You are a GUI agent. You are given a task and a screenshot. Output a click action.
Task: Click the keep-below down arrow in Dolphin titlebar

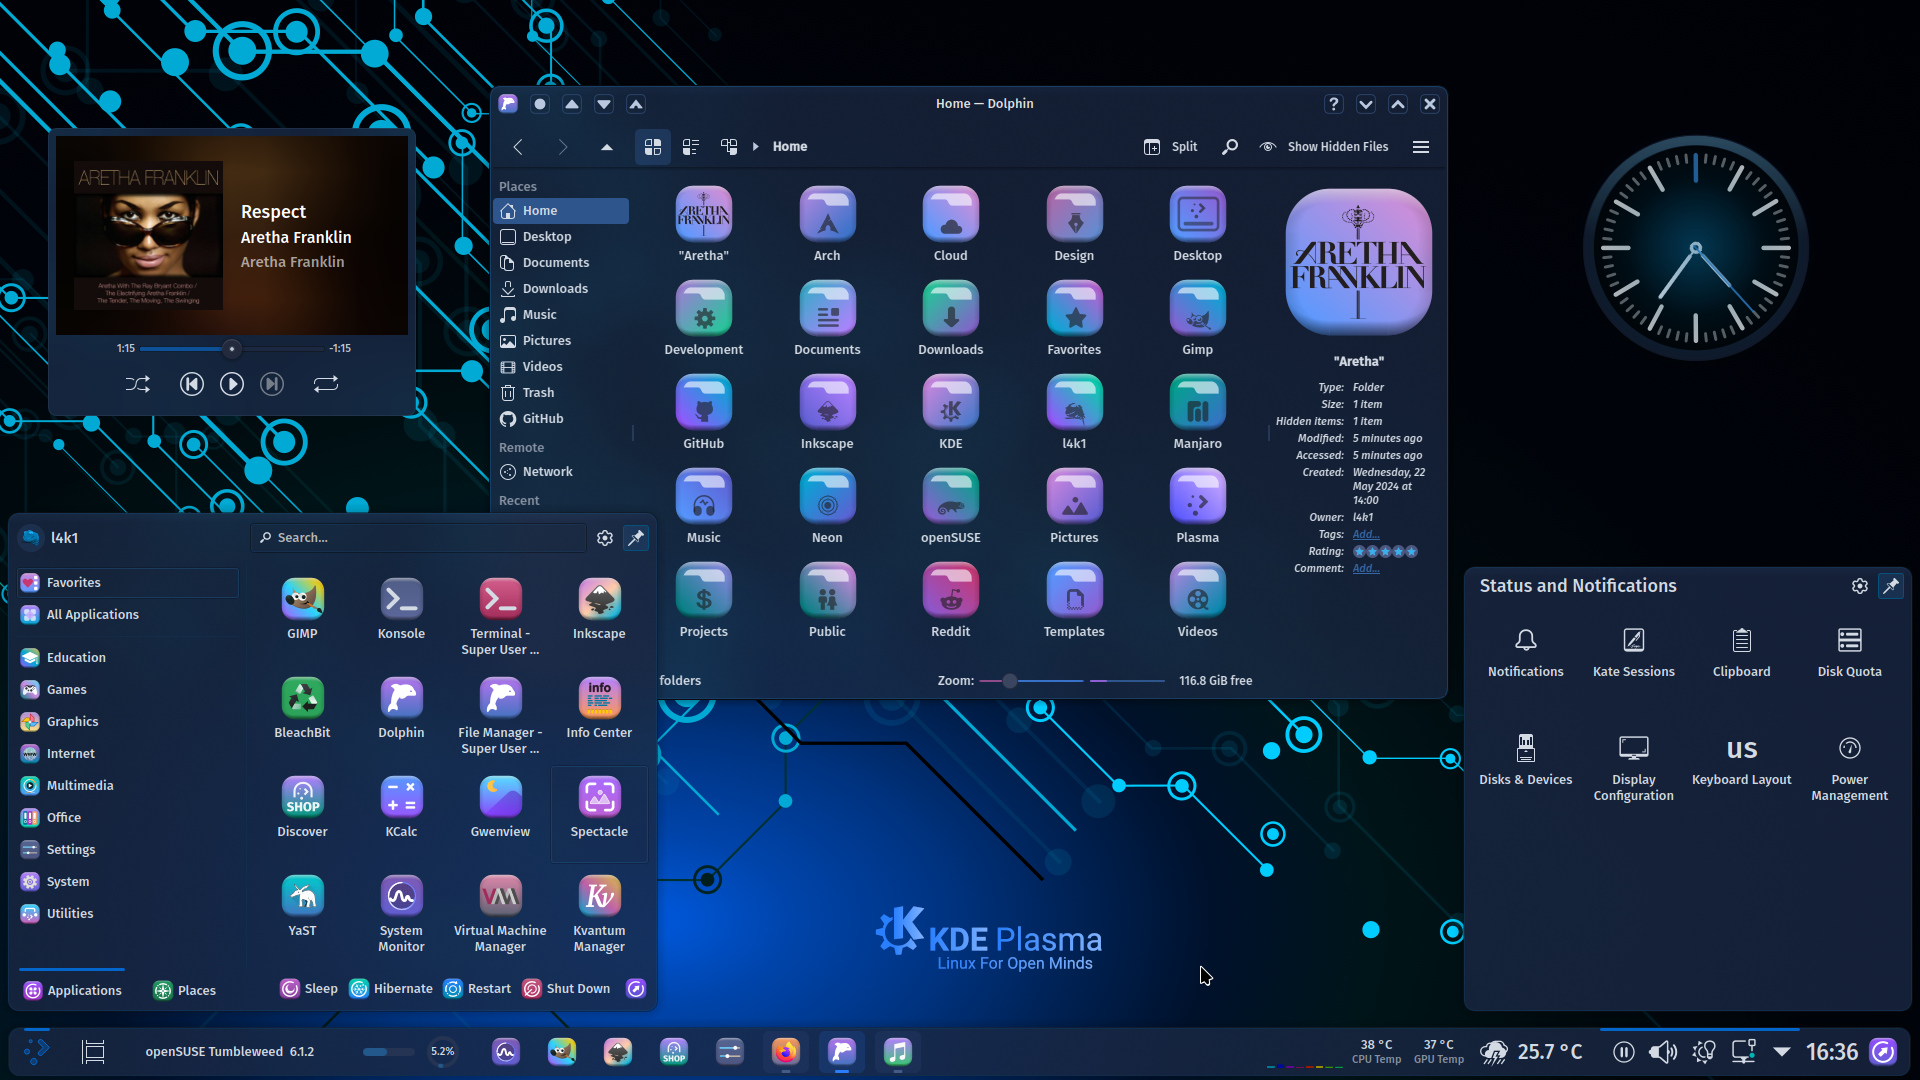604,104
